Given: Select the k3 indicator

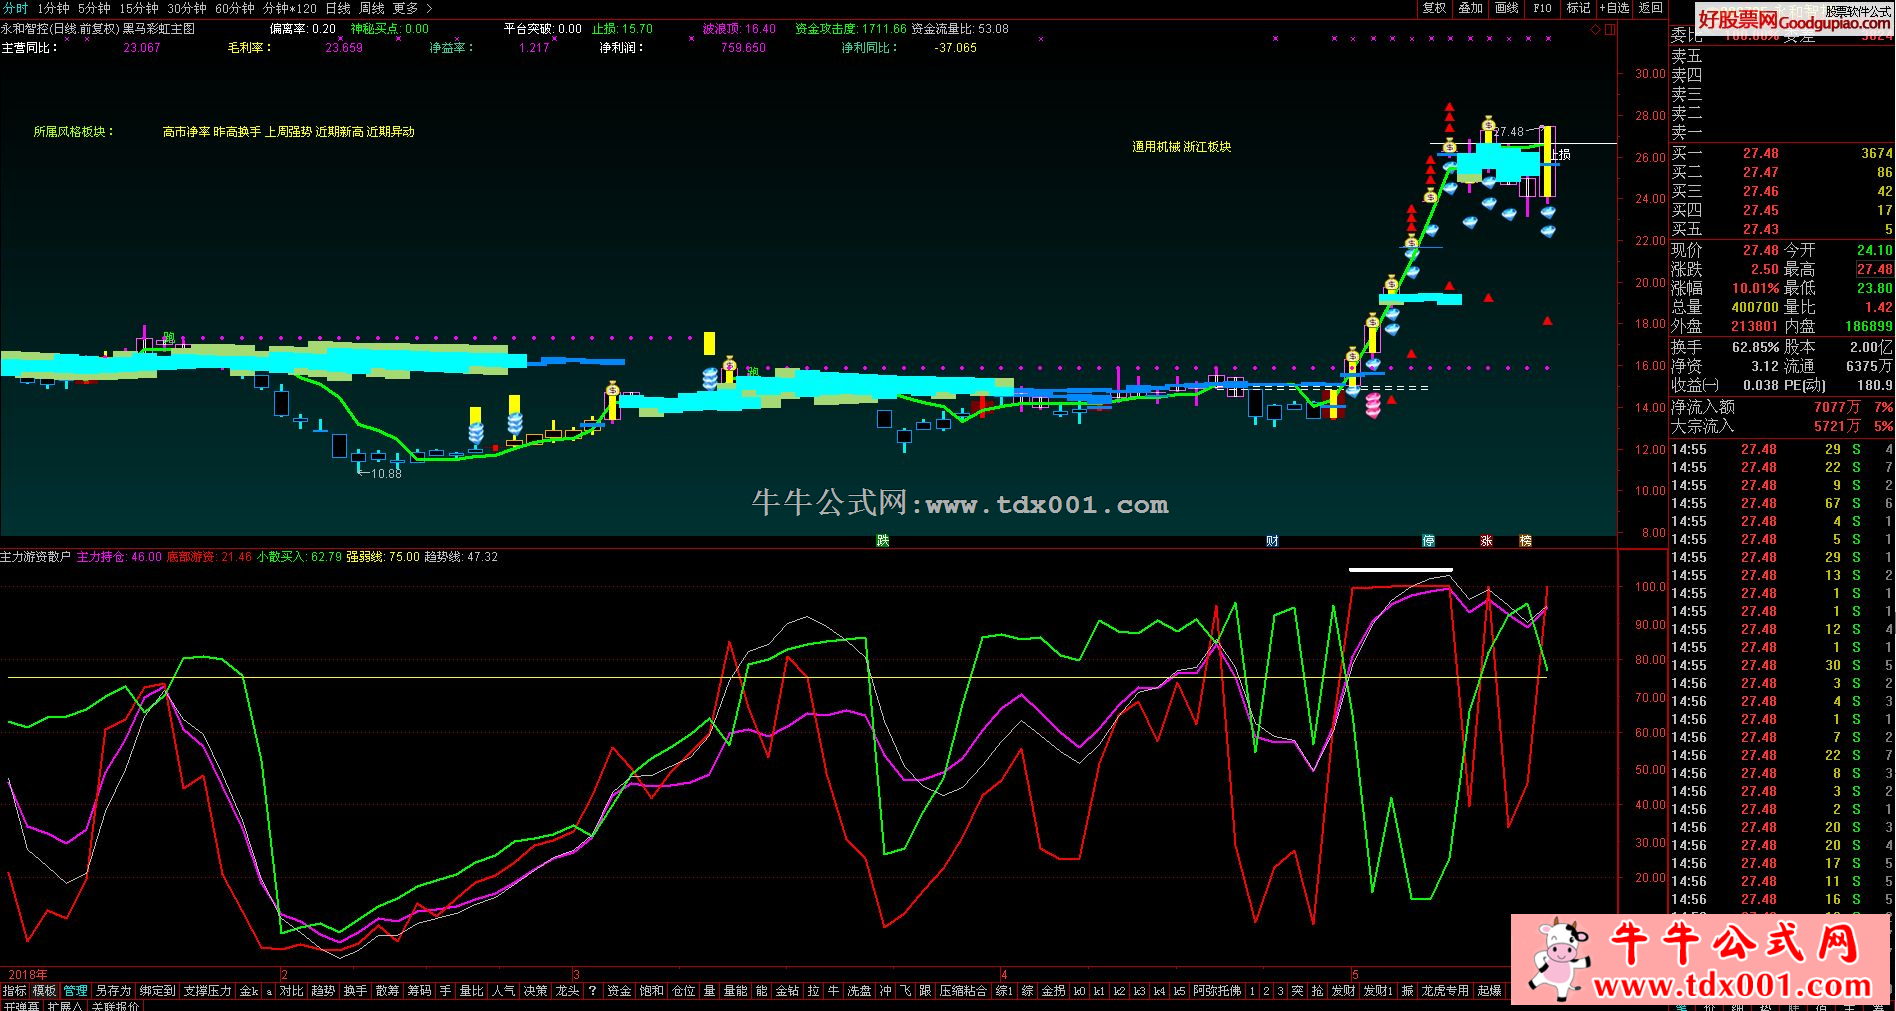Looking at the screenshot, I should coord(1139,991).
